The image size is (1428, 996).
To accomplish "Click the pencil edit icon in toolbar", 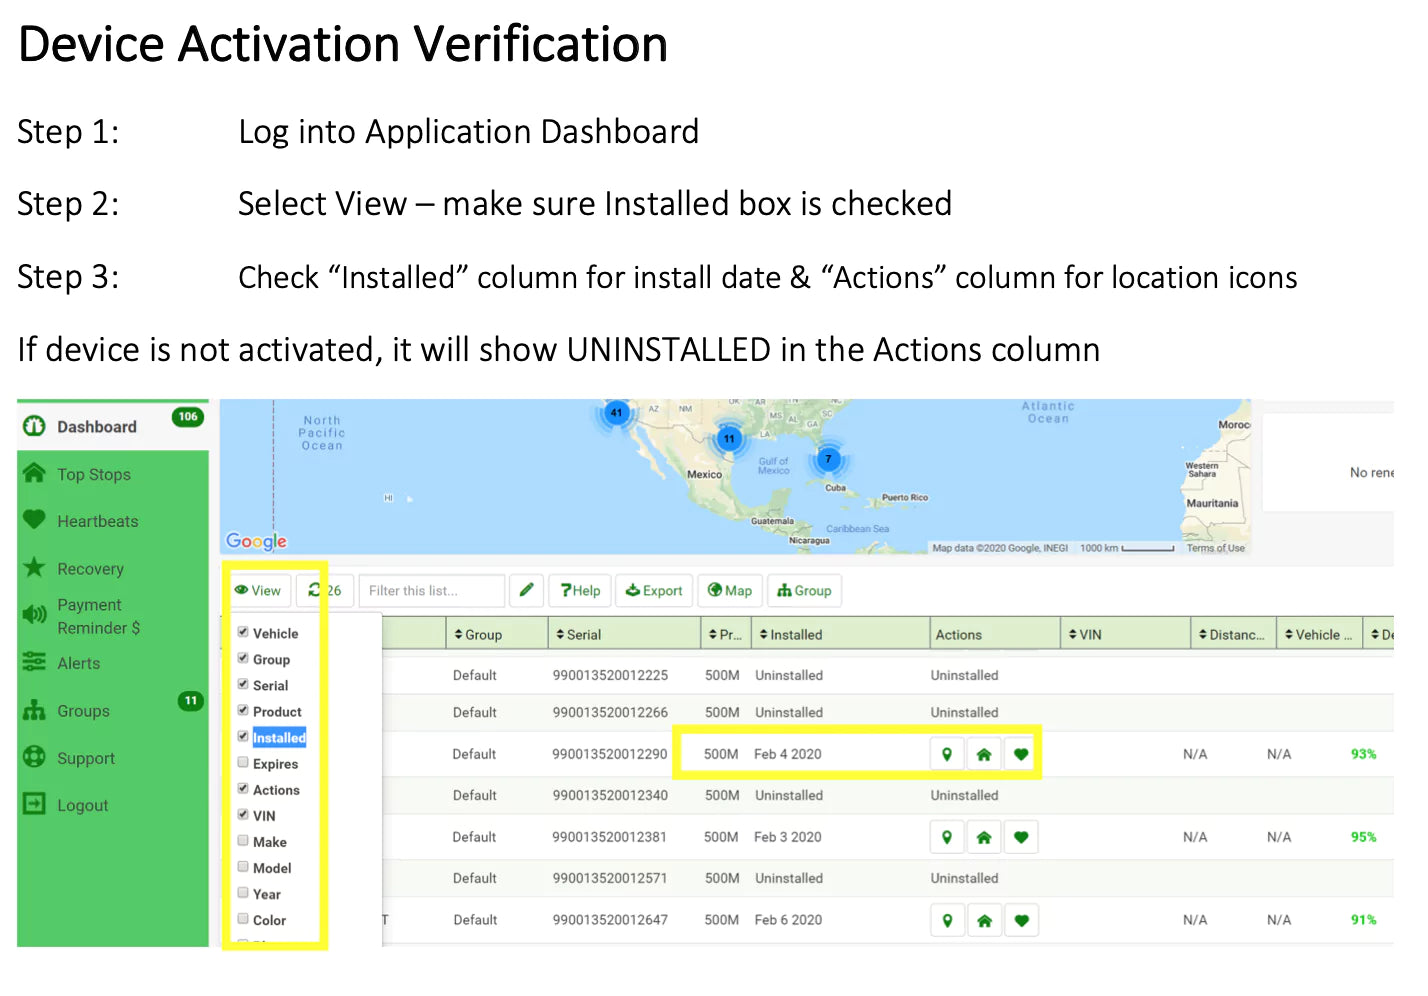I will (526, 590).
